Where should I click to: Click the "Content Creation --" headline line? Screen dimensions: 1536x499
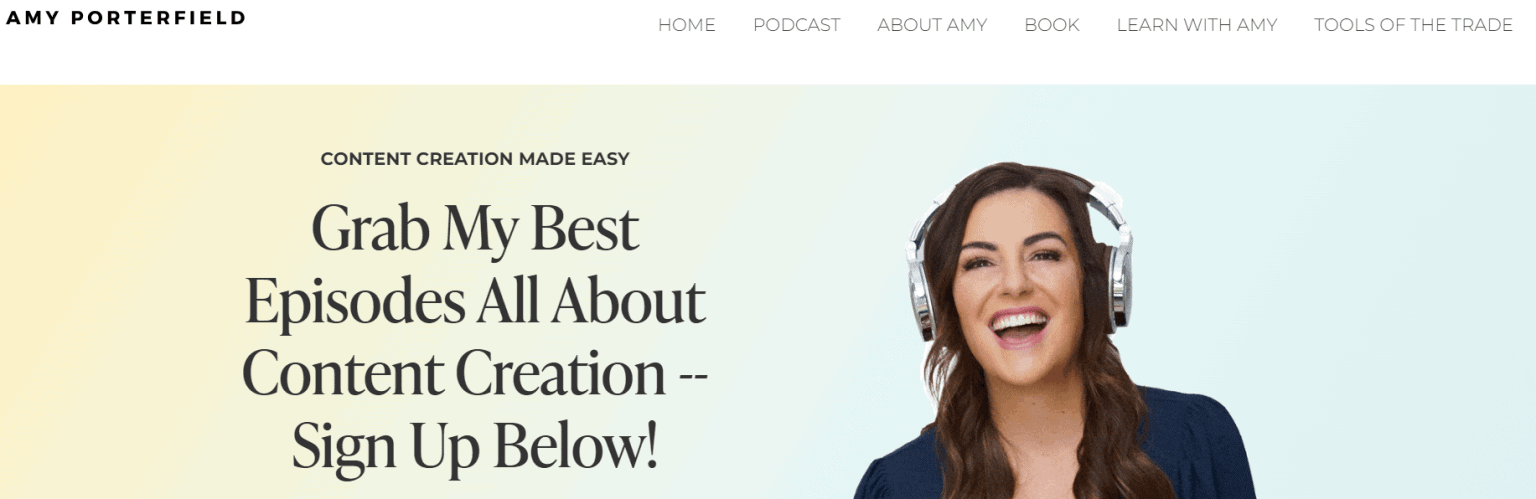point(475,372)
